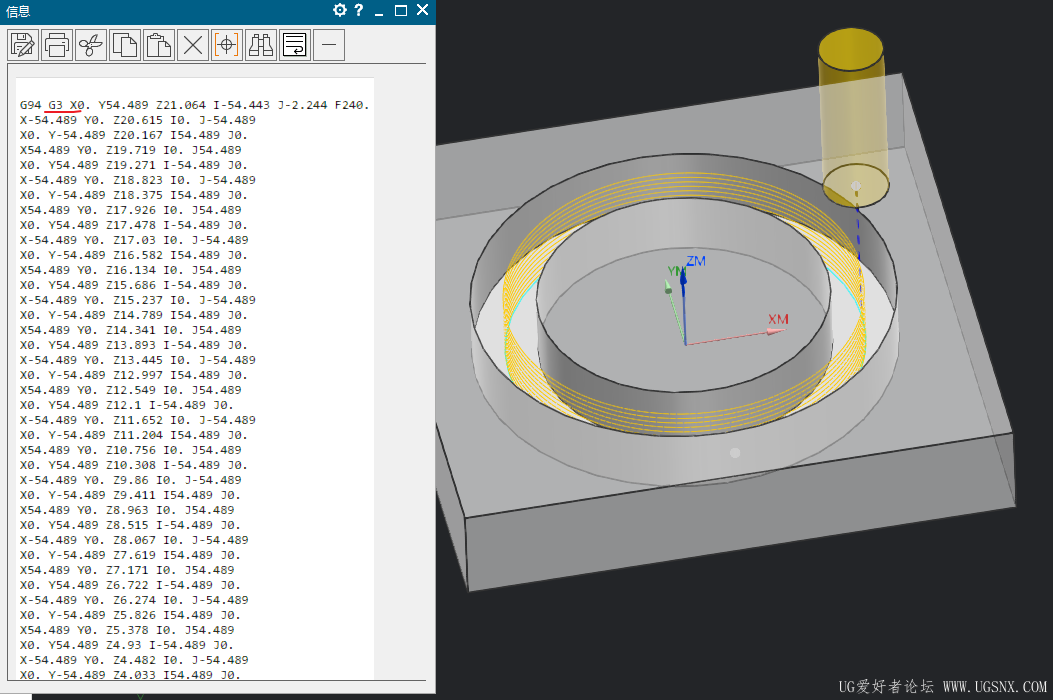Minimize the information window
The height and width of the screenshot is (700, 1053).
click(x=380, y=10)
